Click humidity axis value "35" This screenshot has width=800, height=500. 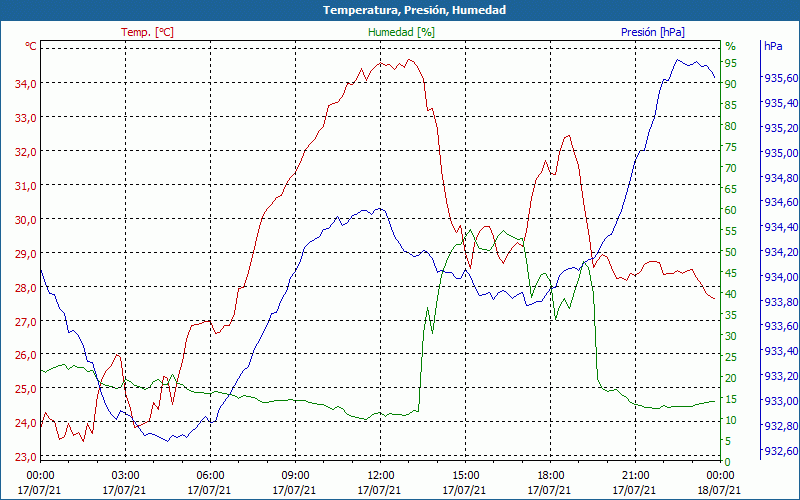[x=731, y=315]
